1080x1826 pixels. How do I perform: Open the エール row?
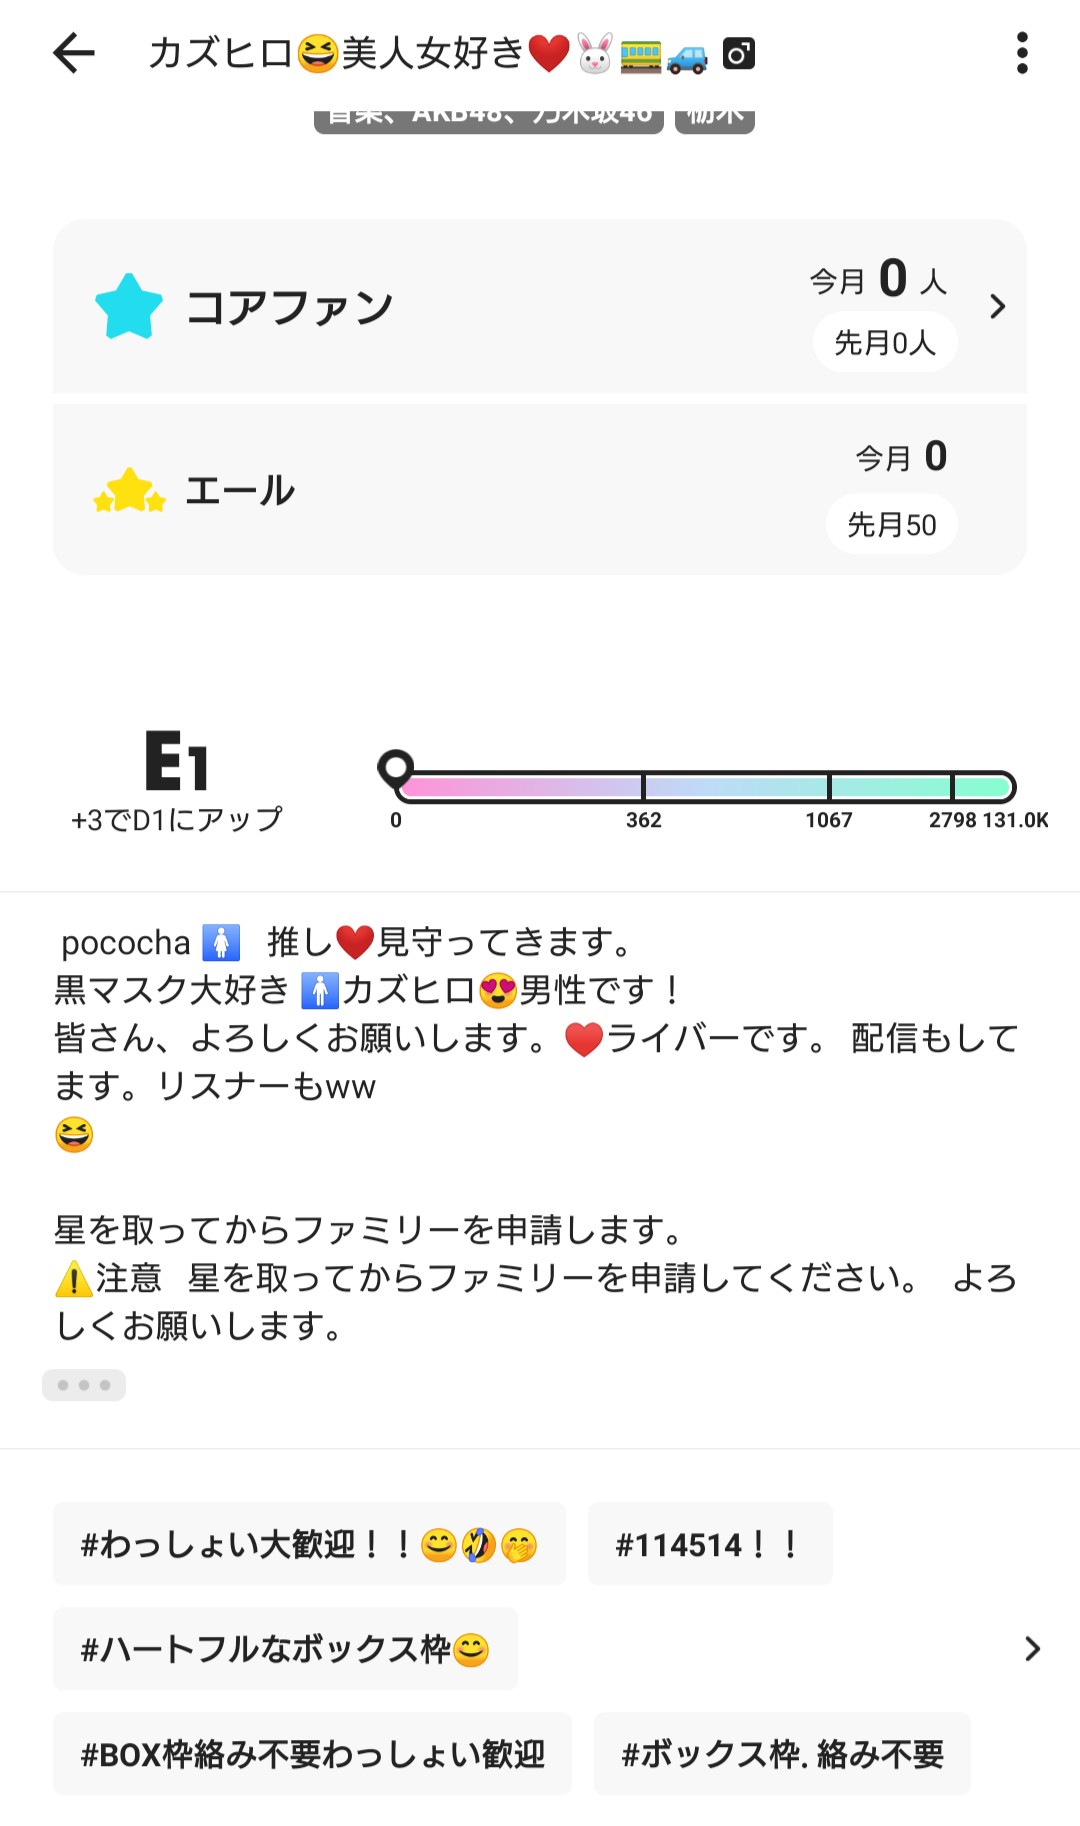540,490
